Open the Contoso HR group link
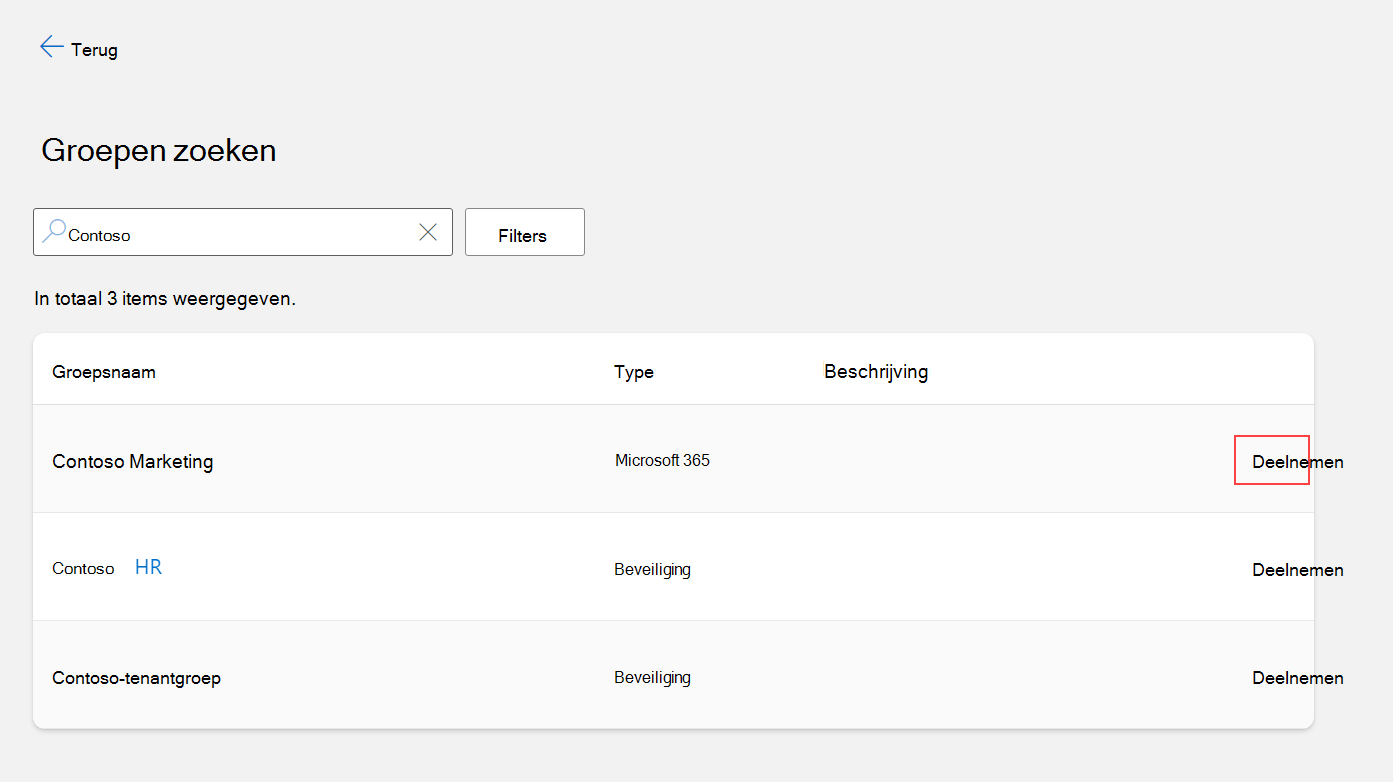 107,568
